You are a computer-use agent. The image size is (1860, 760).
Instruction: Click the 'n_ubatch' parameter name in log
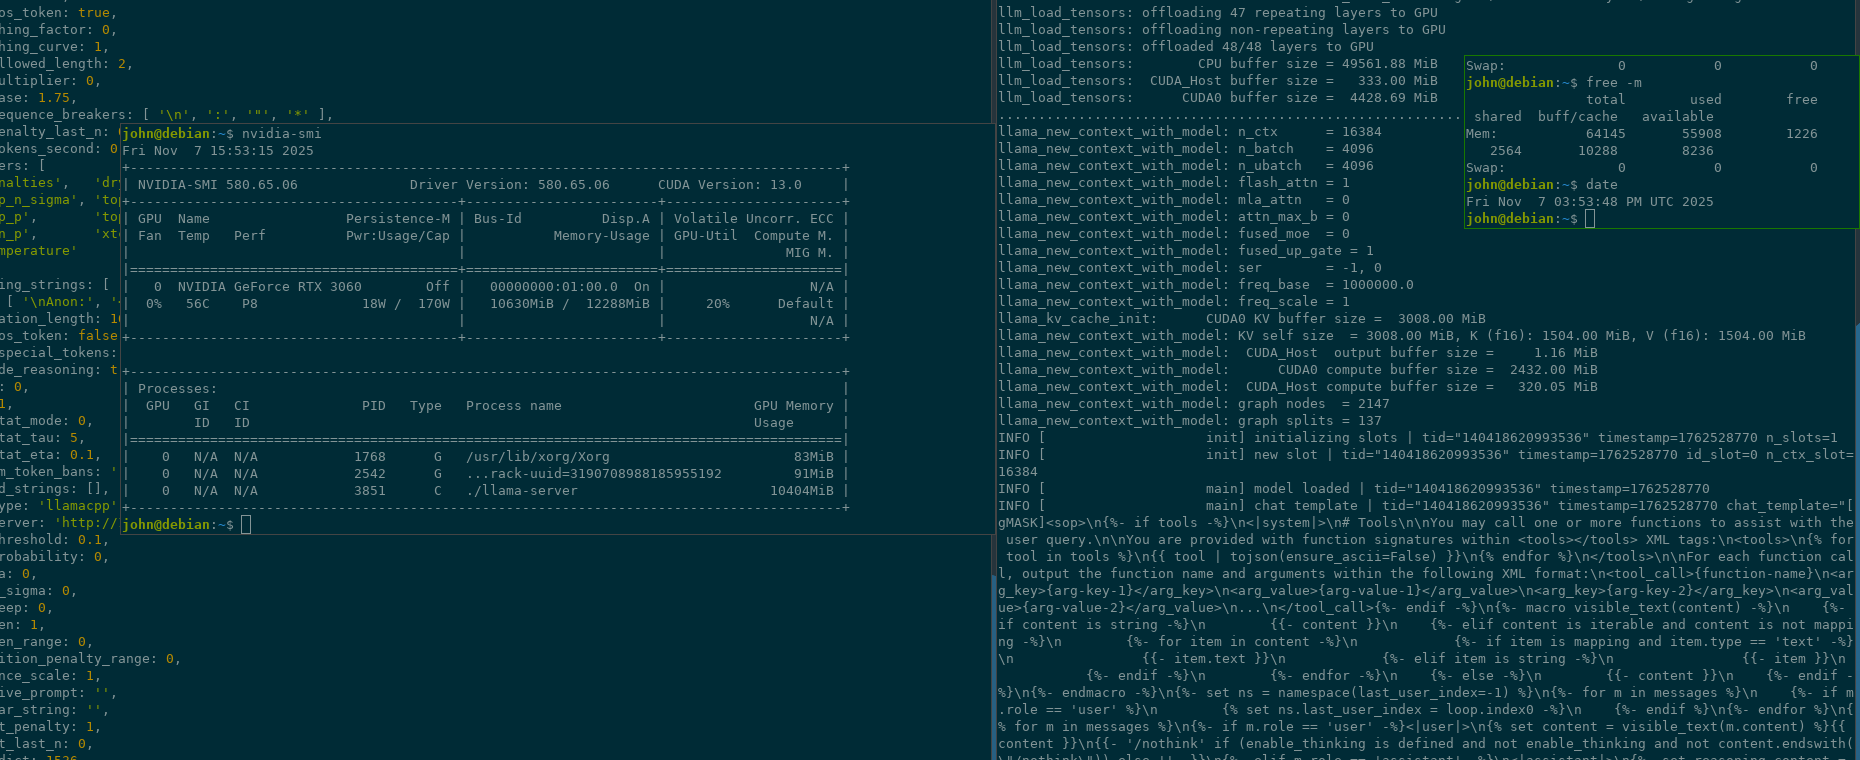pyautogui.click(x=1270, y=166)
